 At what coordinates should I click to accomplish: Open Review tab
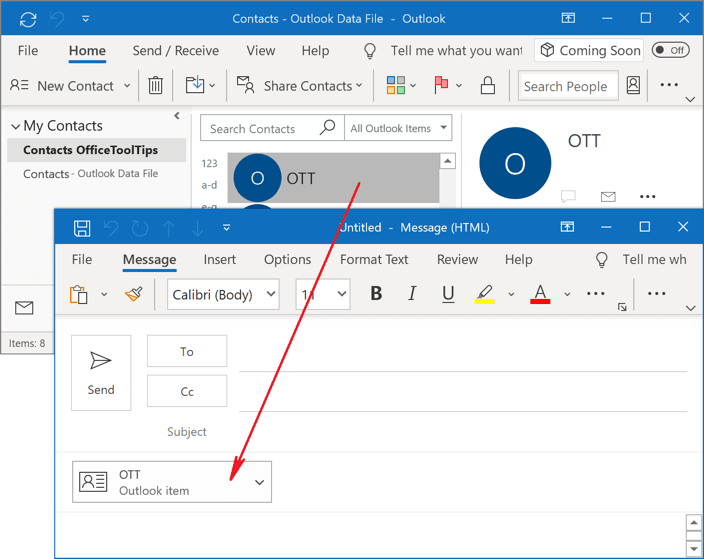pyautogui.click(x=458, y=260)
